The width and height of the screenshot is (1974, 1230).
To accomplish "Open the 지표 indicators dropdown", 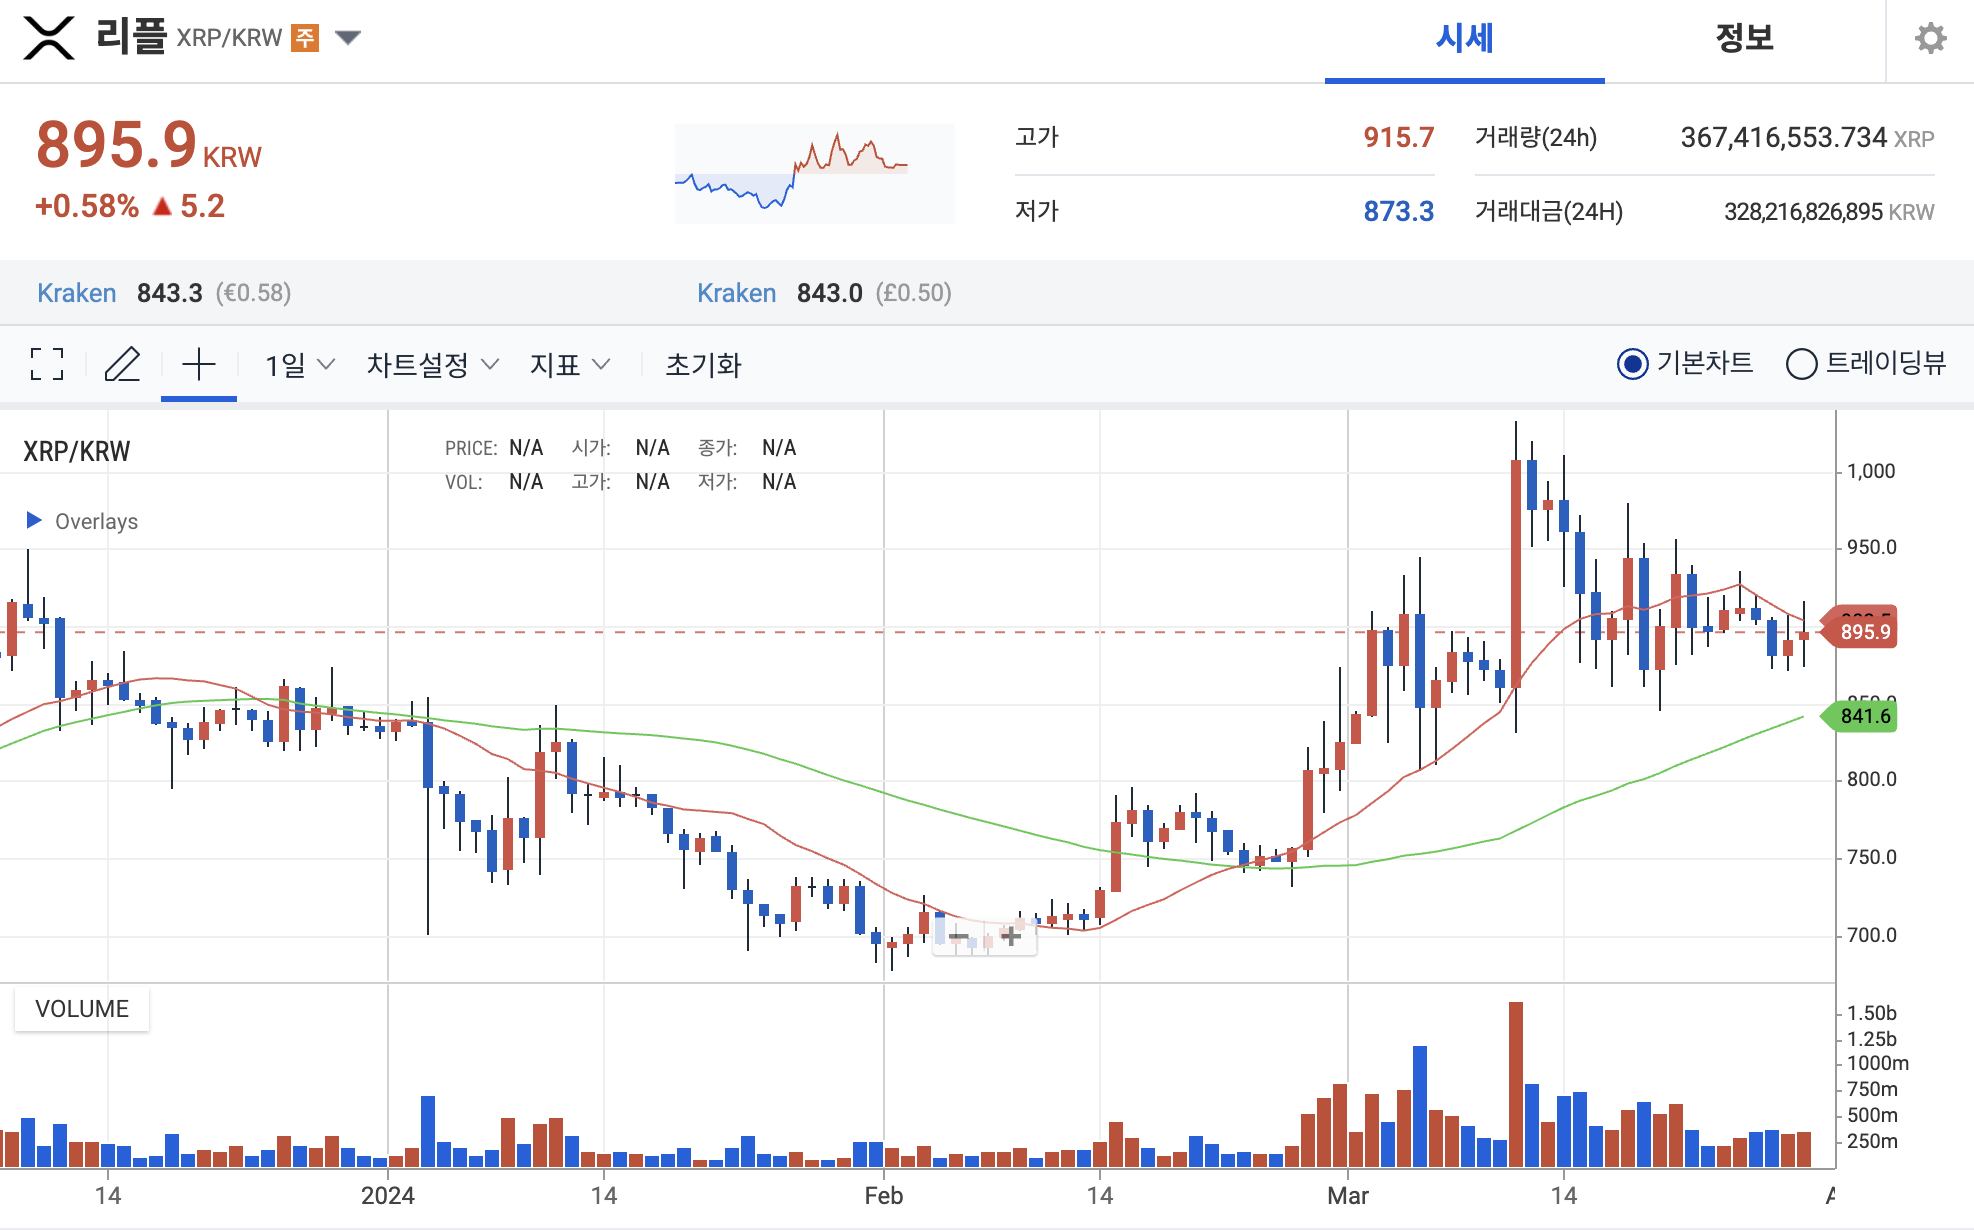I will point(569,365).
